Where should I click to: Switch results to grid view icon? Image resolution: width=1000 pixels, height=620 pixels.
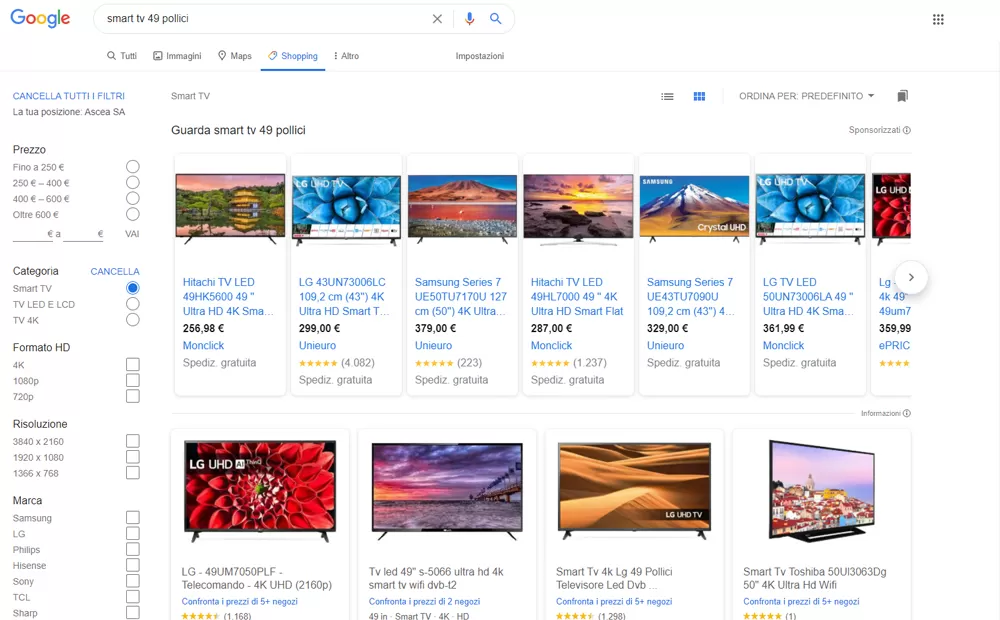699,96
